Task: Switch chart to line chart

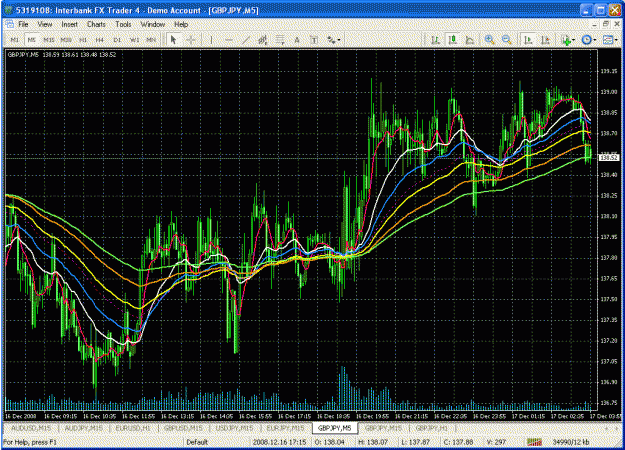Action: click(470, 40)
